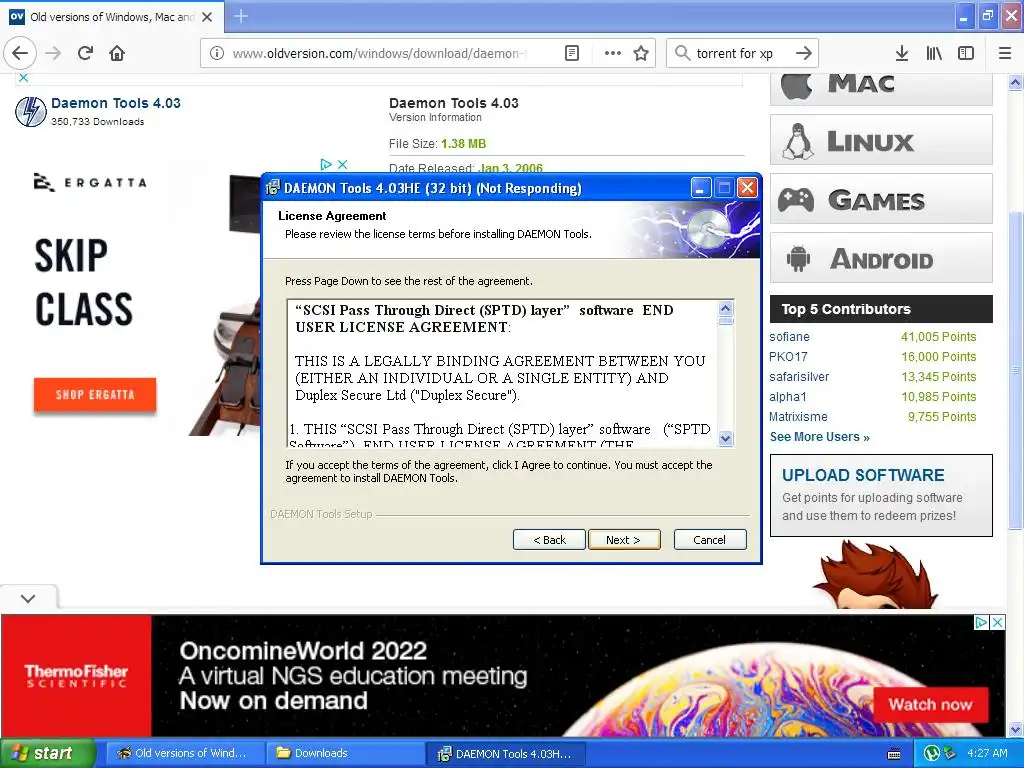The height and width of the screenshot is (768, 1024).
Task: Open the hamburger application menu
Action: [1005, 53]
